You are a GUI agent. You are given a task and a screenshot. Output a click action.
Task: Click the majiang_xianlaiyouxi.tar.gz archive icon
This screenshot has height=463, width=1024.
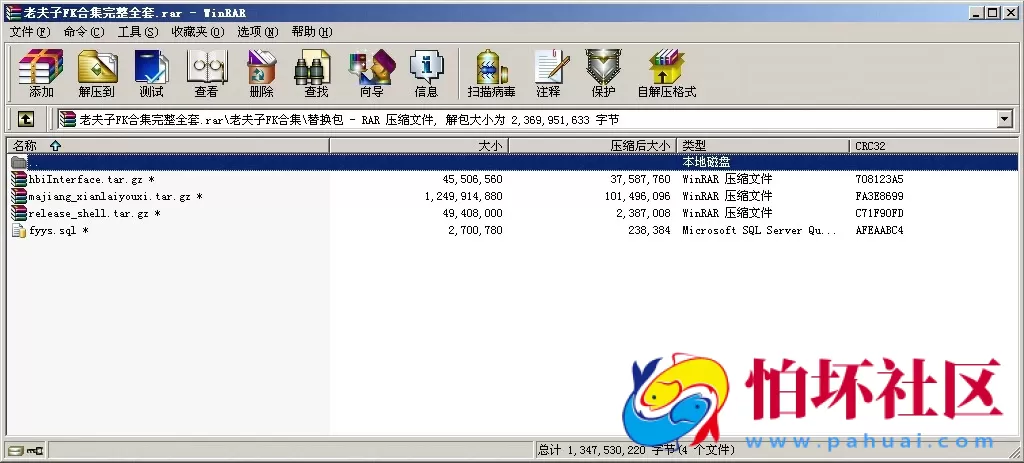point(19,196)
